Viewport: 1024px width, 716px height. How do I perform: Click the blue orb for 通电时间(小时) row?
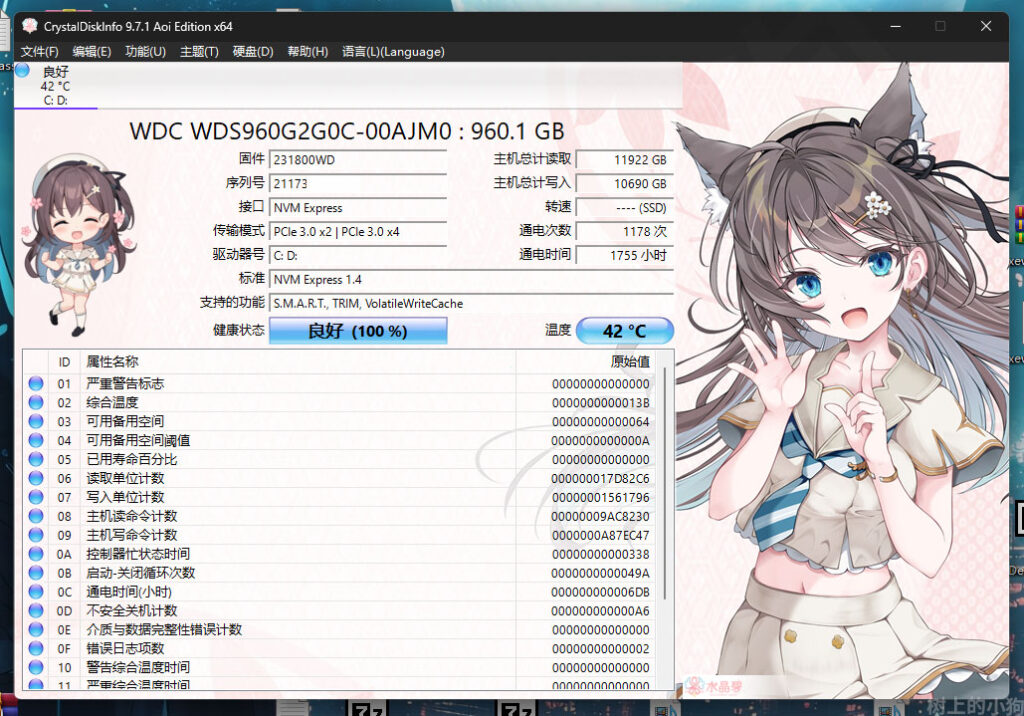pyautogui.click(x=36, y=592)
